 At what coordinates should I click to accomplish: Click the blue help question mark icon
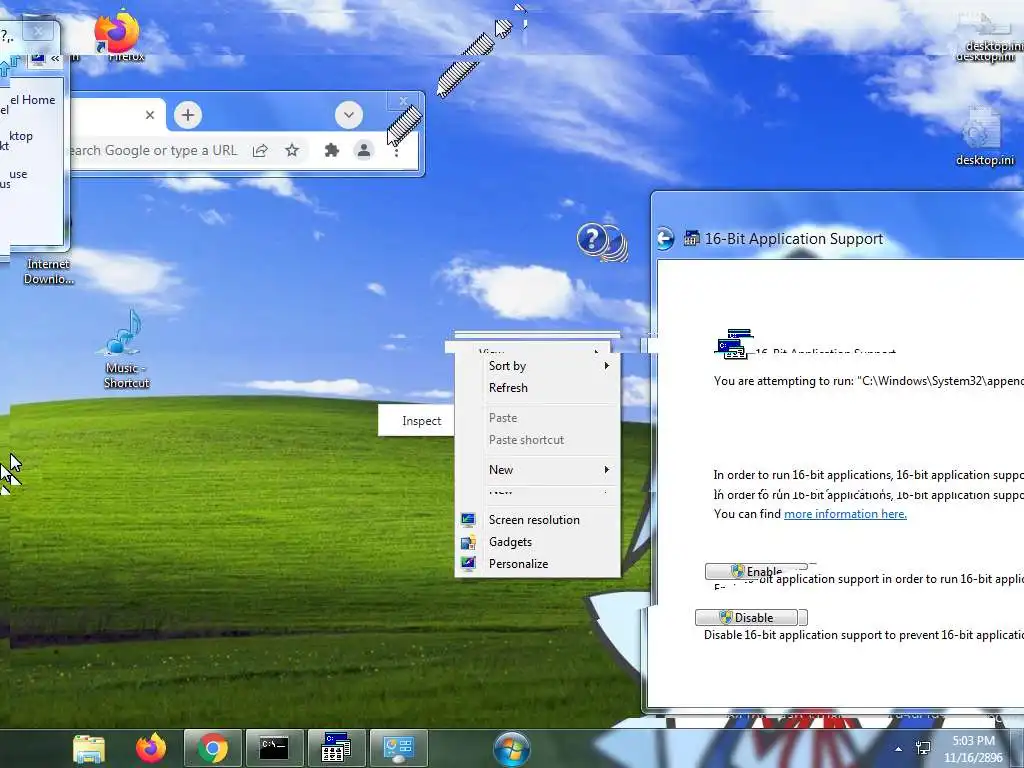[592, 239]
